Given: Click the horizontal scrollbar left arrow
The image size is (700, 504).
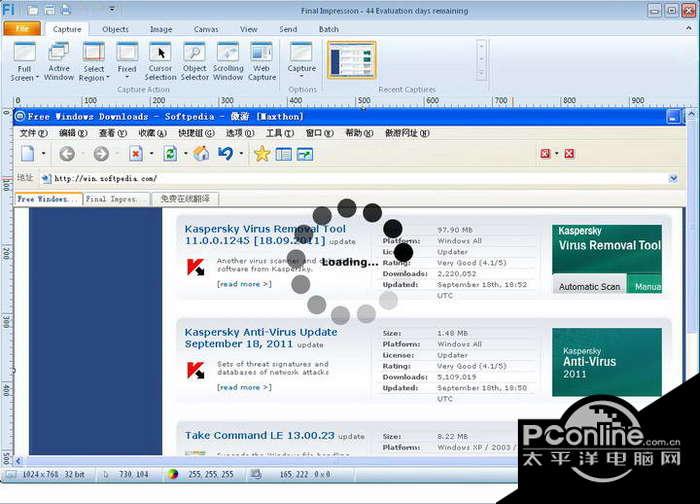Looking at the screenshot, I should pyautogui.click(x=18, y=461).
